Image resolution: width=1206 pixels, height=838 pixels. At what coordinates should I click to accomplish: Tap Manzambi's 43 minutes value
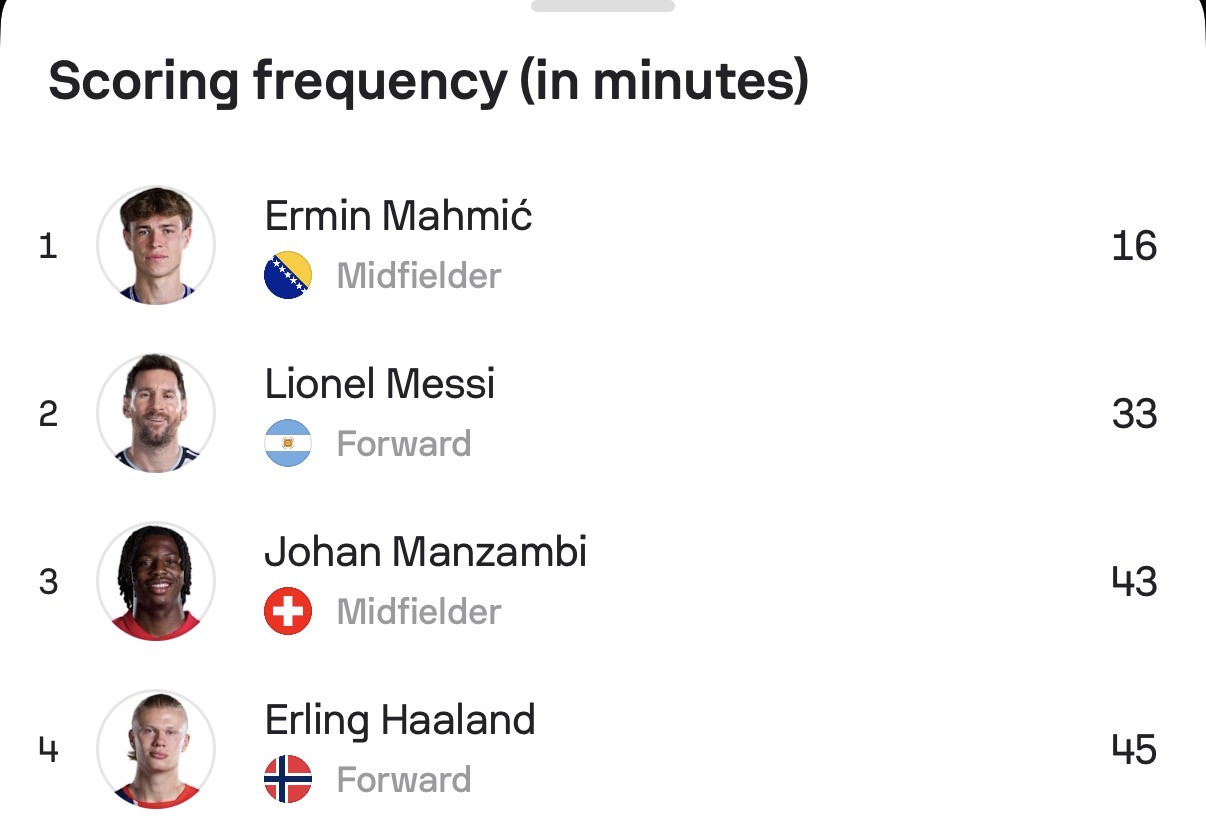(1134, 581)
